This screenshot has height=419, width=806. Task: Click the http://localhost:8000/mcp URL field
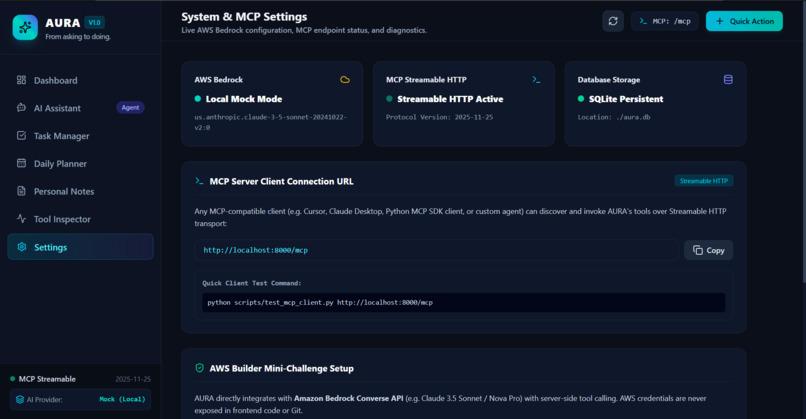pyautogui.click(x=436, y=250)
